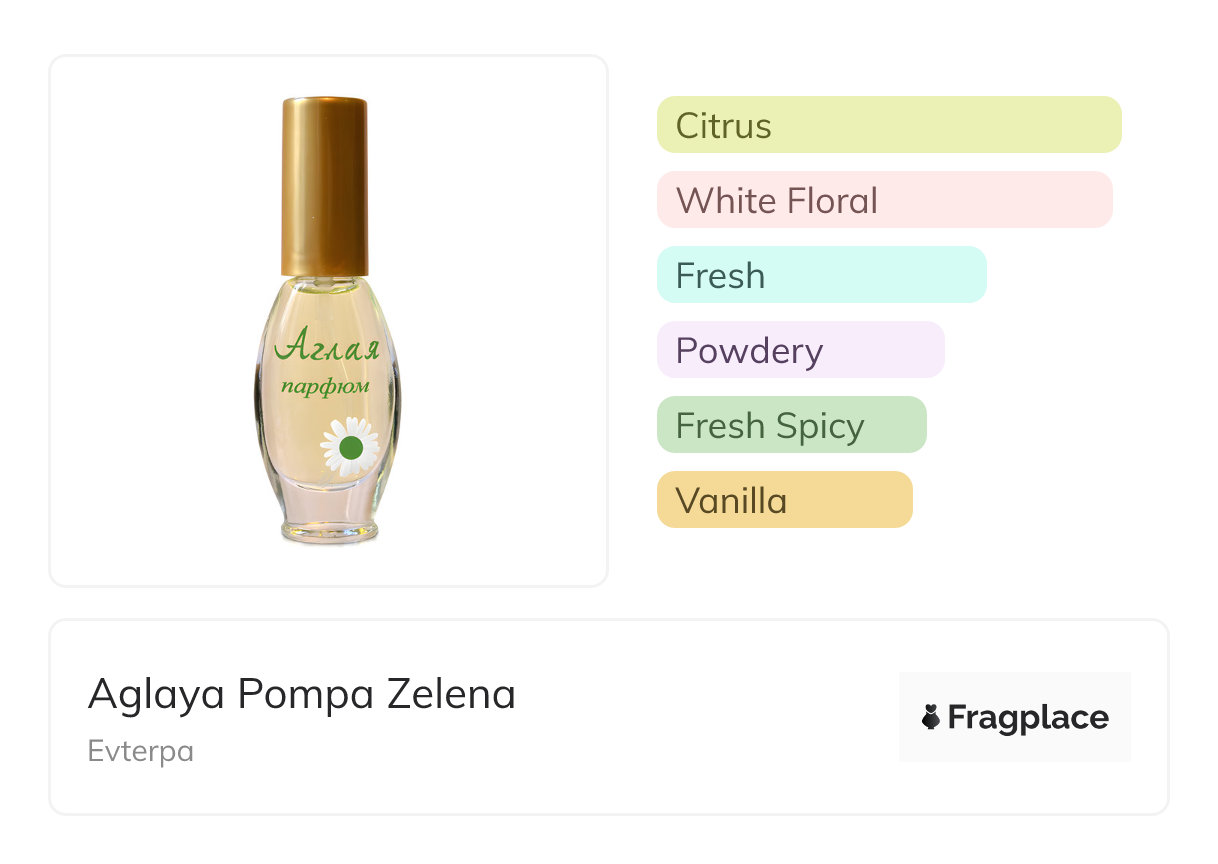Select the Vanilla accord bar
Screen dimensions: 1218x864
(784, 500)
